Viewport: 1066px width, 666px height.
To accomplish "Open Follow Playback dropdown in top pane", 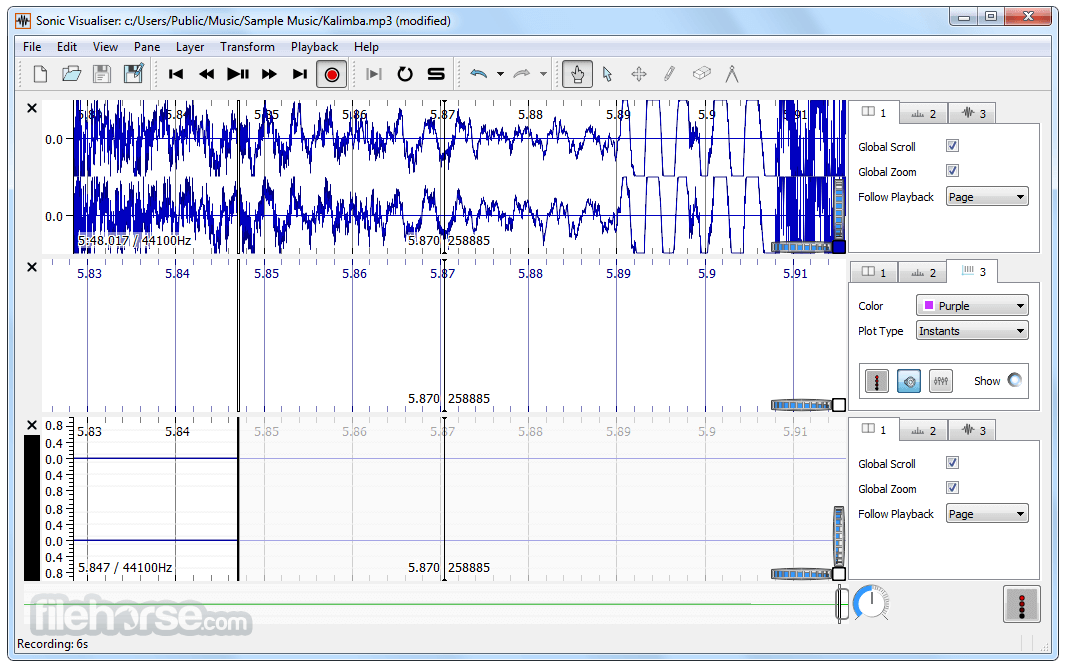I will [987, 197].
